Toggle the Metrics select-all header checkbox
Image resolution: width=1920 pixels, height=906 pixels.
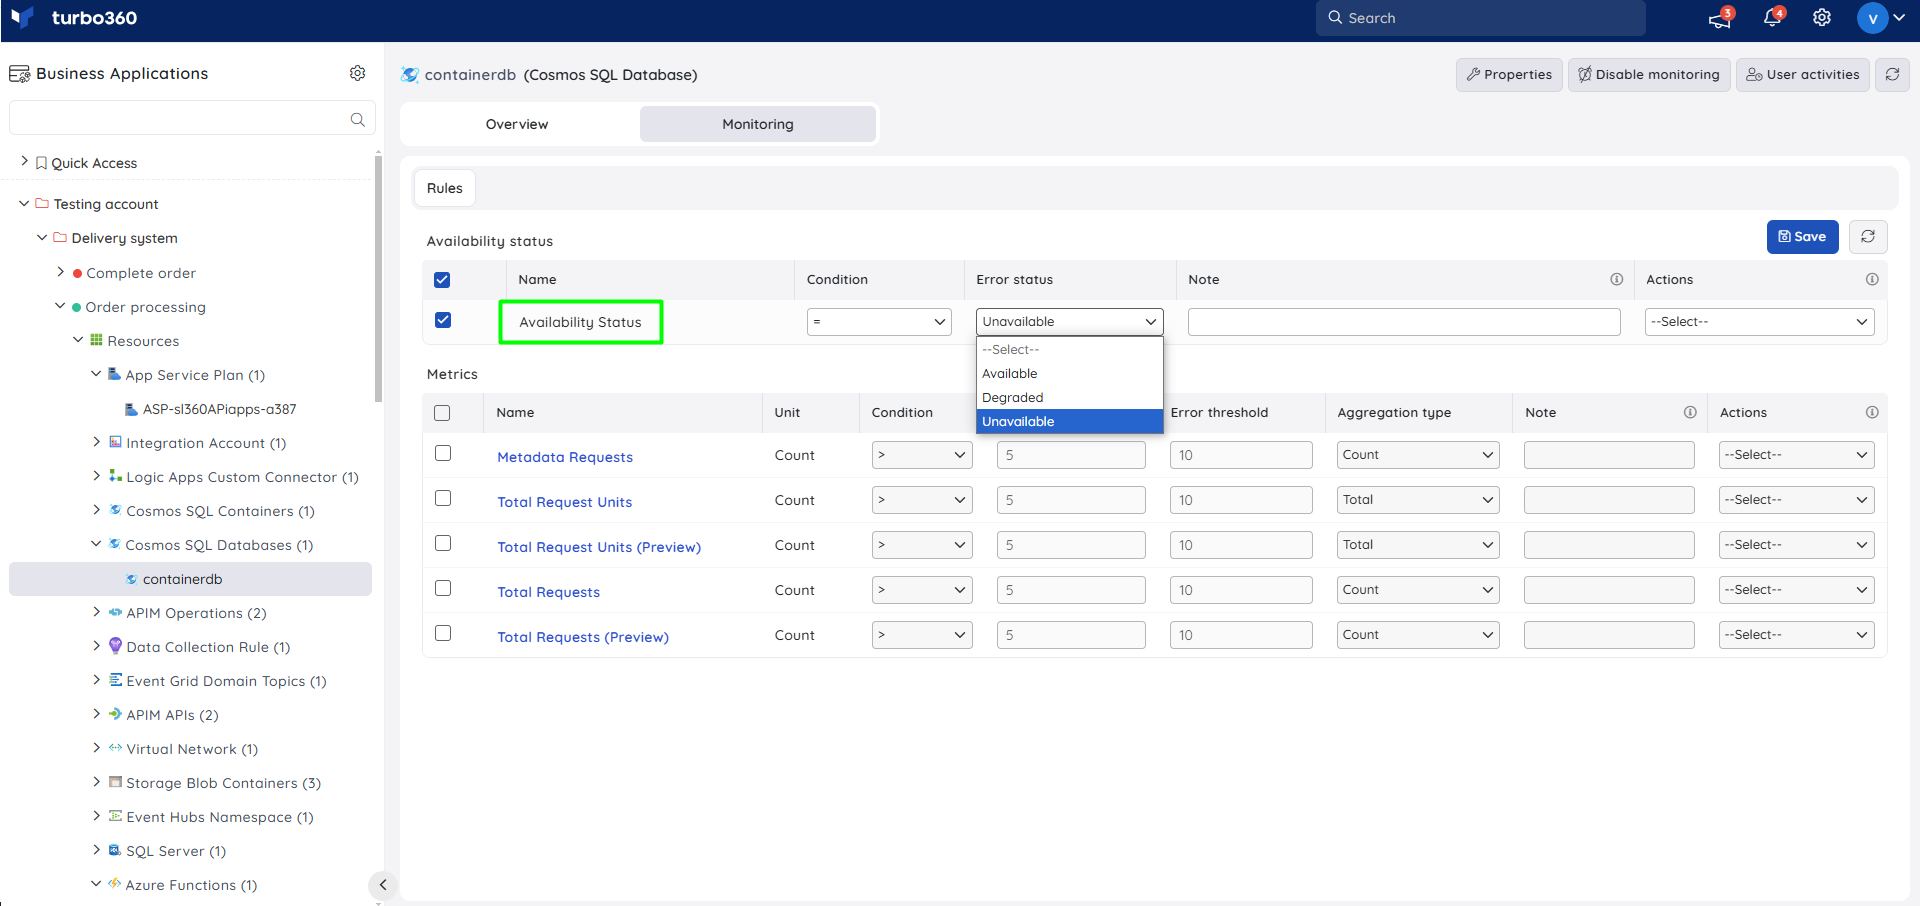(x=442, y=413)
